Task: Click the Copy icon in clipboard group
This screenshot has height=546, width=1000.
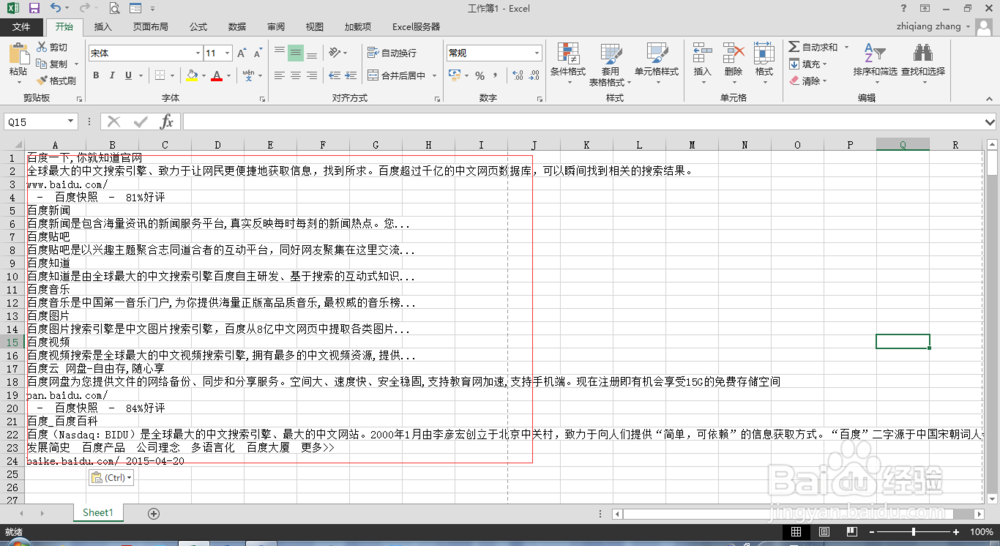Action: (42, 64)
